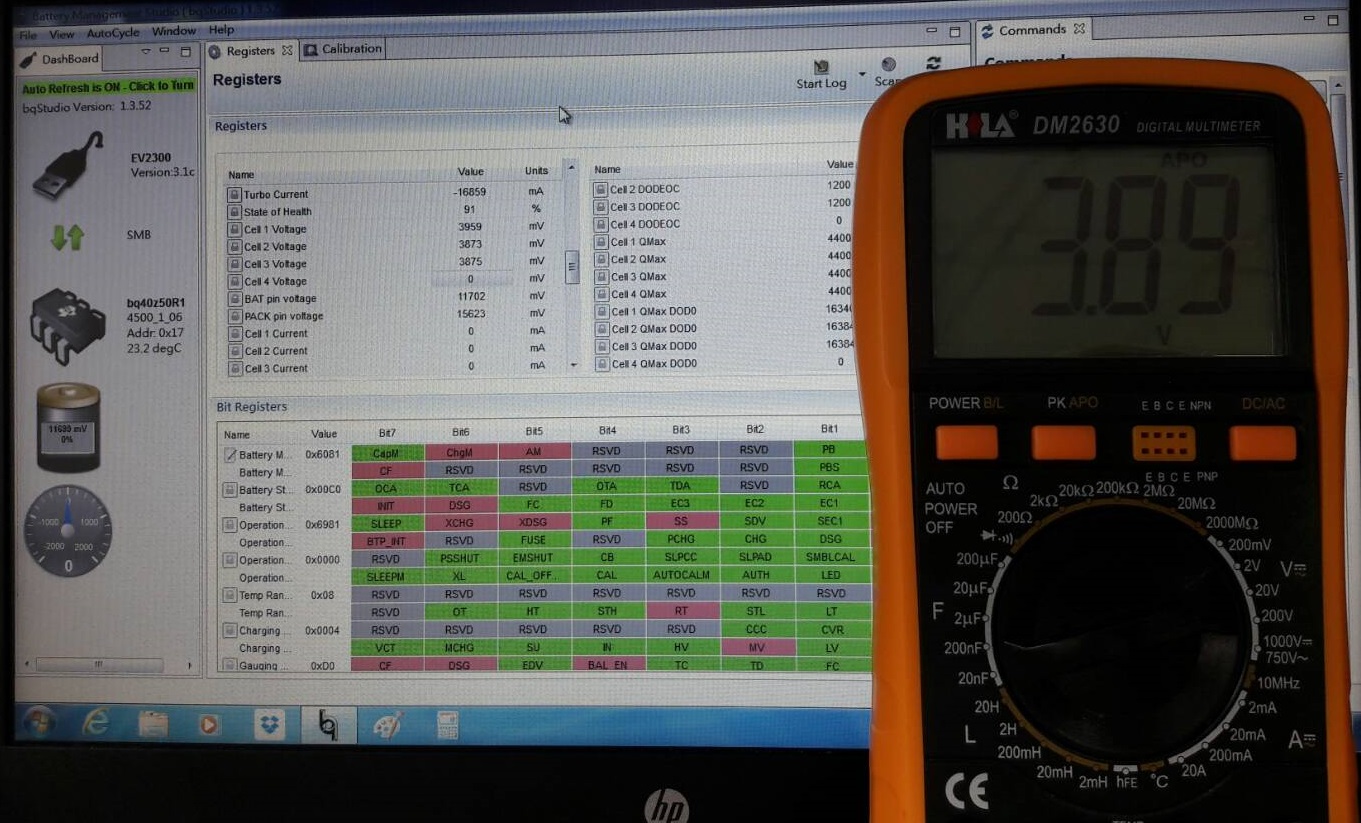The width and height of the screenshot is (1361, 823).
Task: Click the lock icon beside Cell 3 QMax
Action: click(601, 276)
